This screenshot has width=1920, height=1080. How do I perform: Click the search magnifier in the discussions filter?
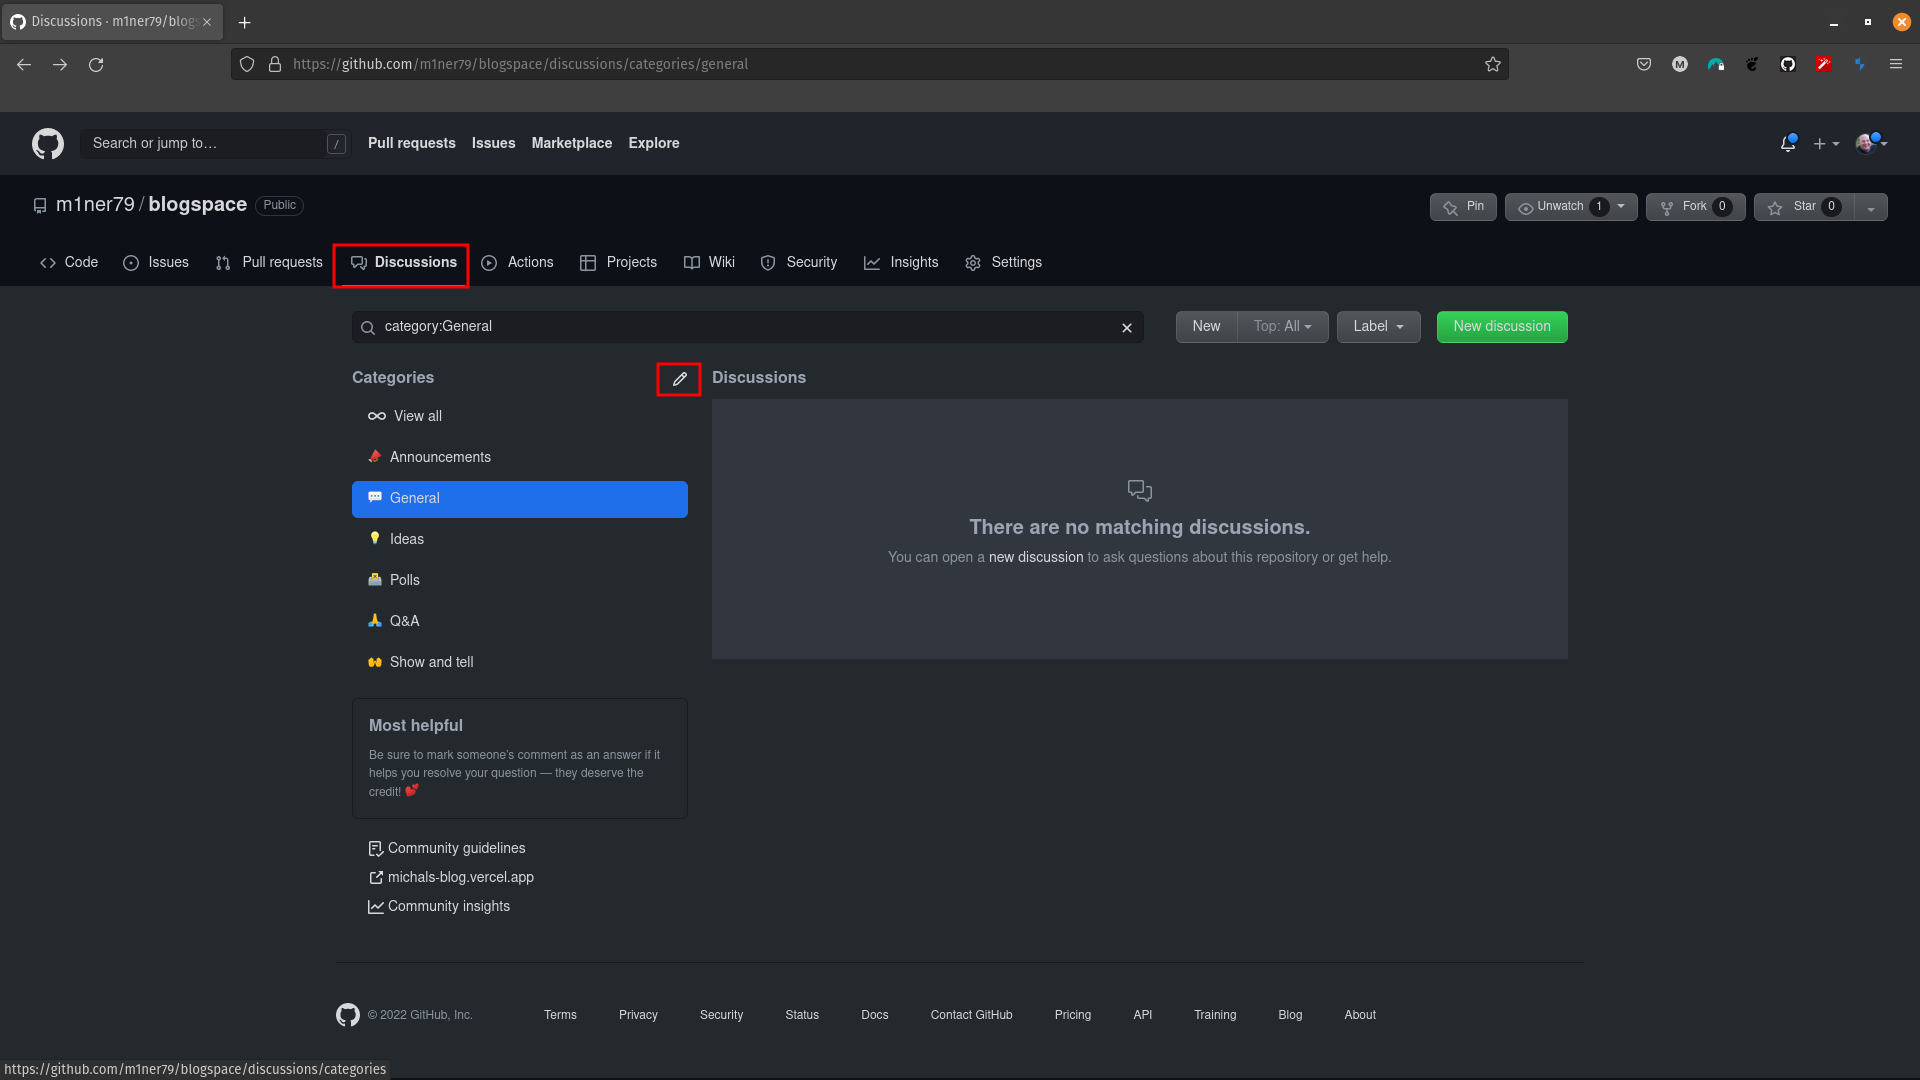tap(368, 328)
